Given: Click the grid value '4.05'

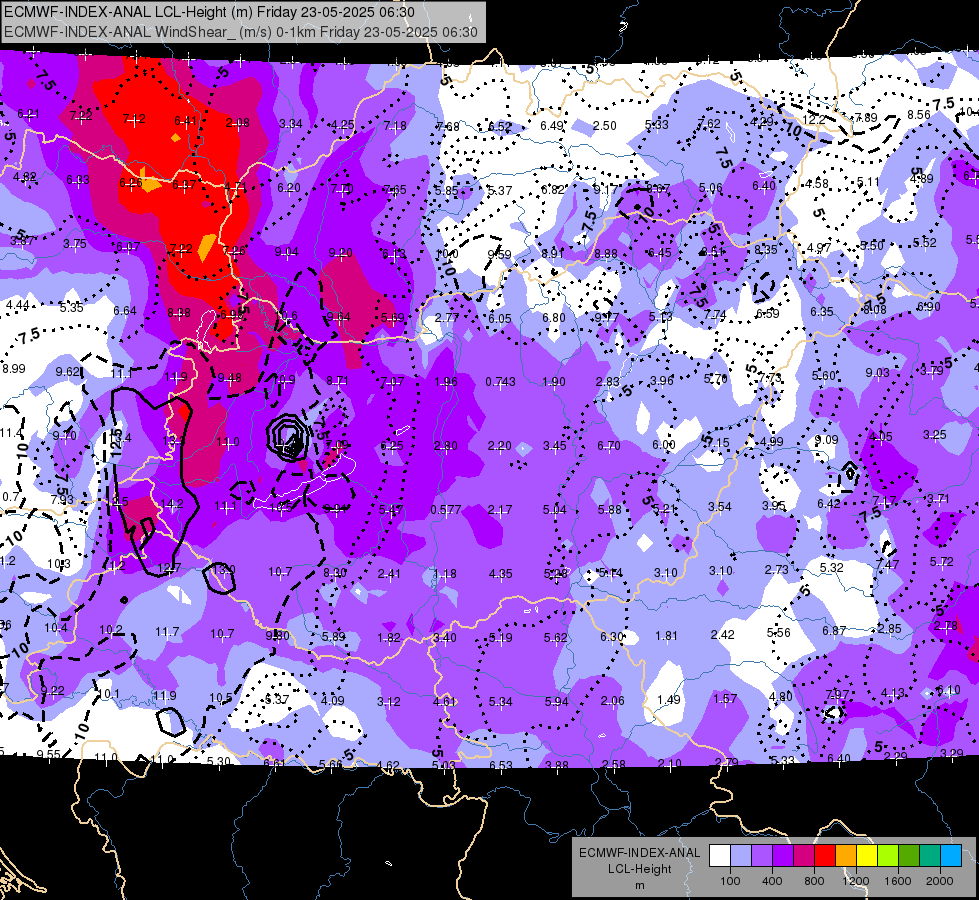Looking at the screenshot, I should 880,437.
